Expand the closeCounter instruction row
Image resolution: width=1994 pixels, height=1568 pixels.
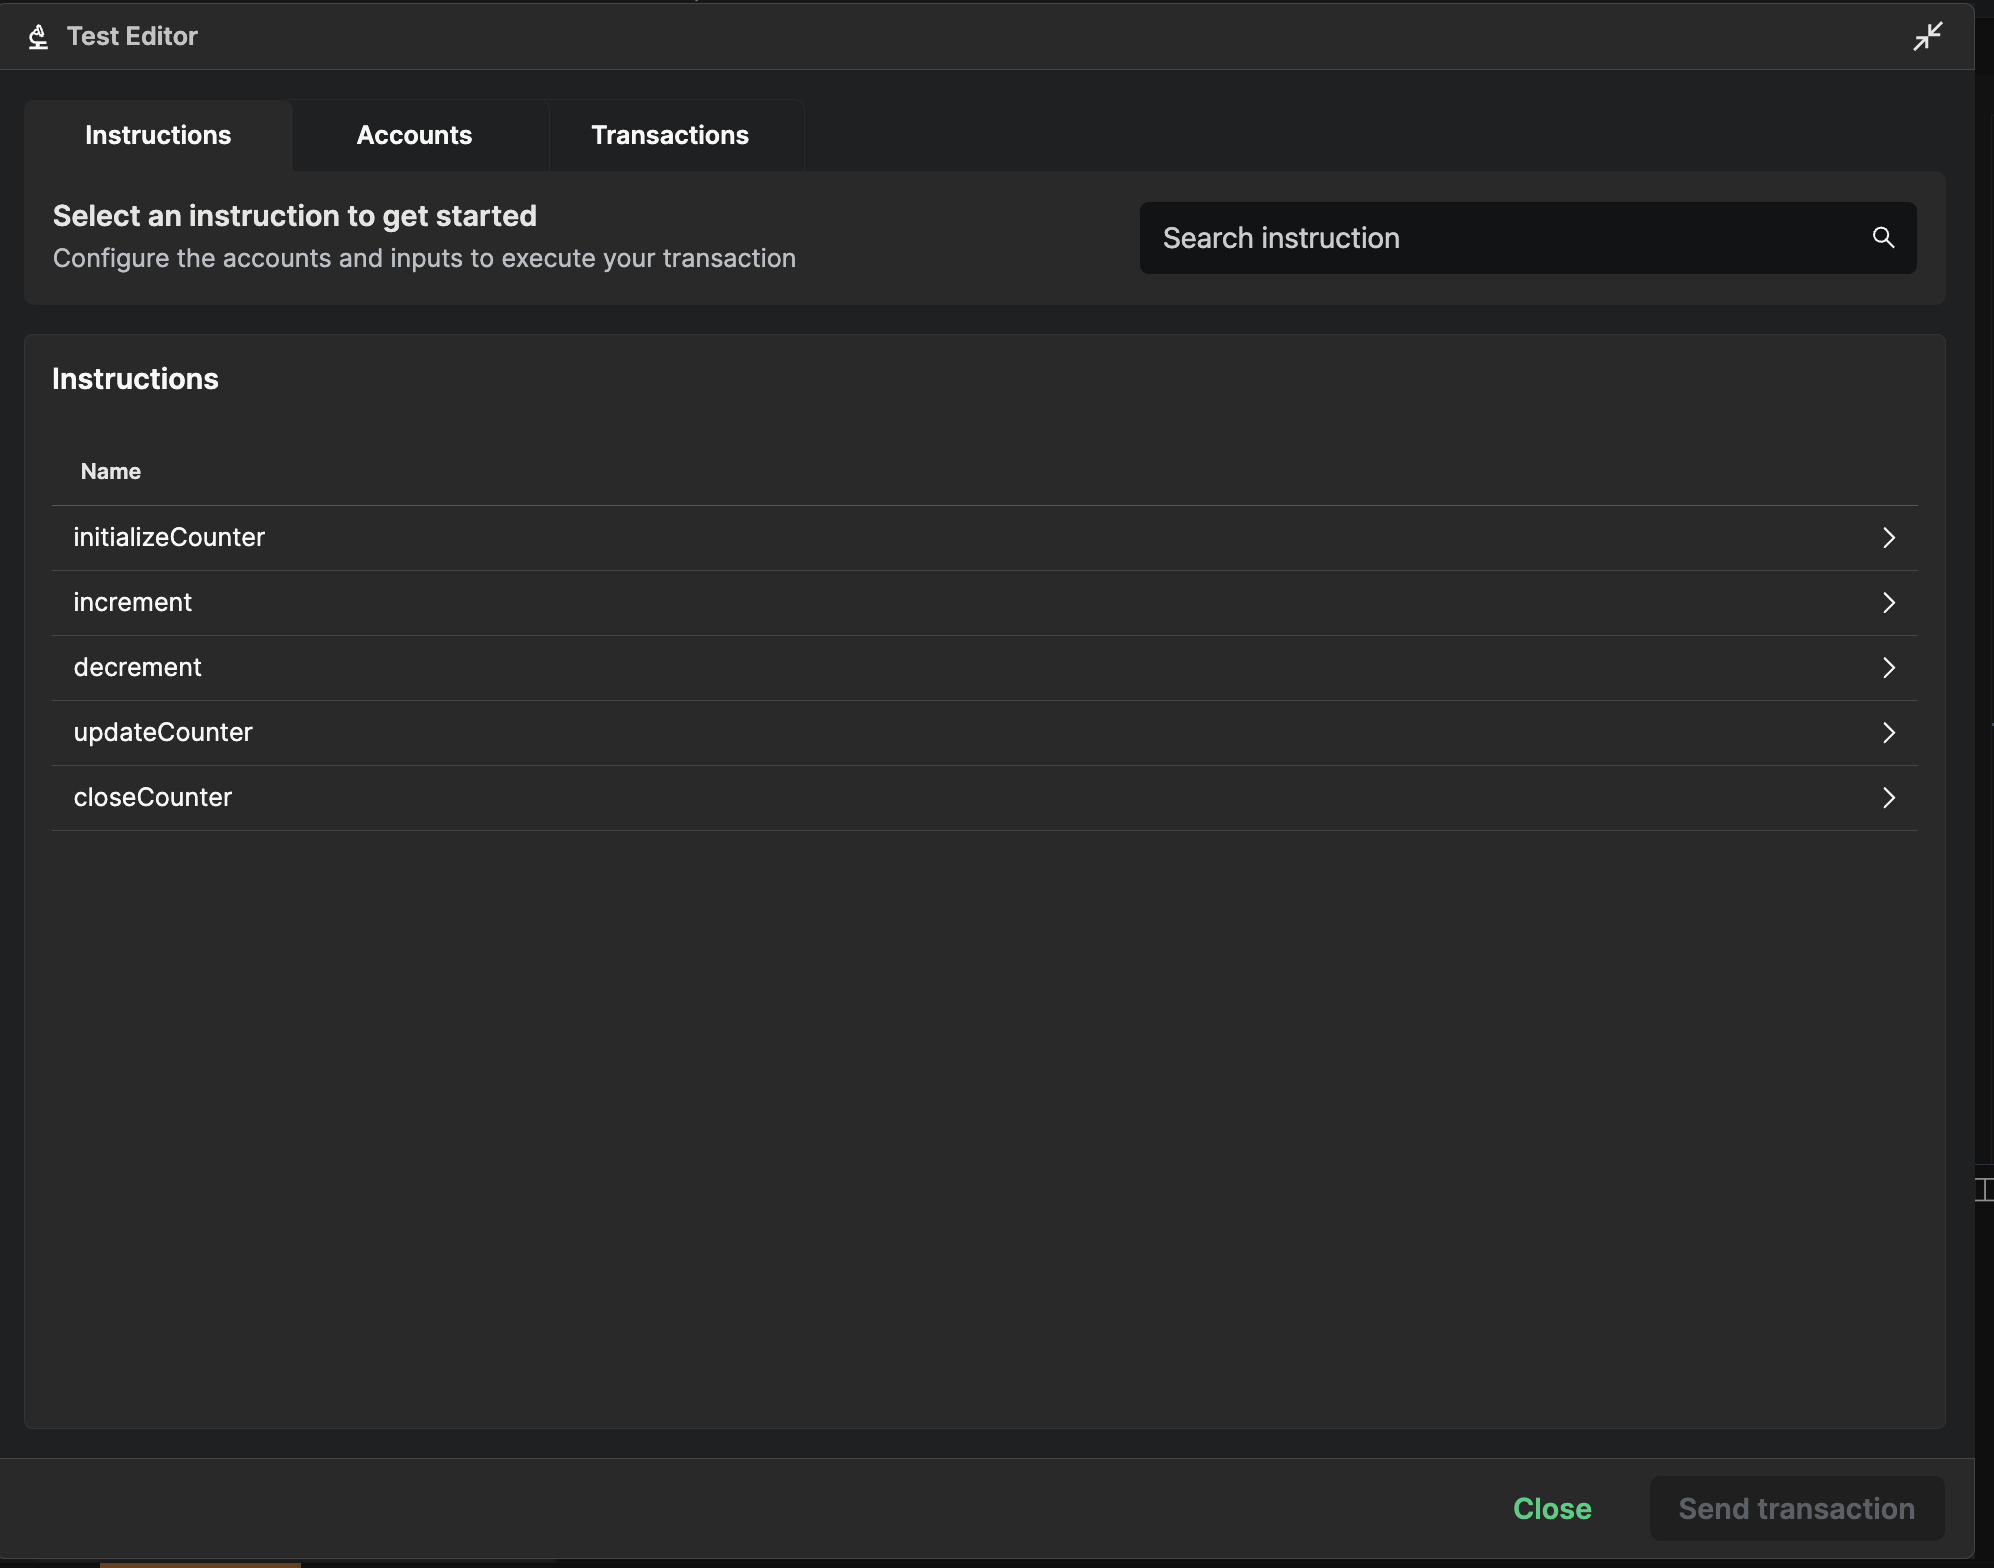pyautogui.click(x=1889, y=797)
